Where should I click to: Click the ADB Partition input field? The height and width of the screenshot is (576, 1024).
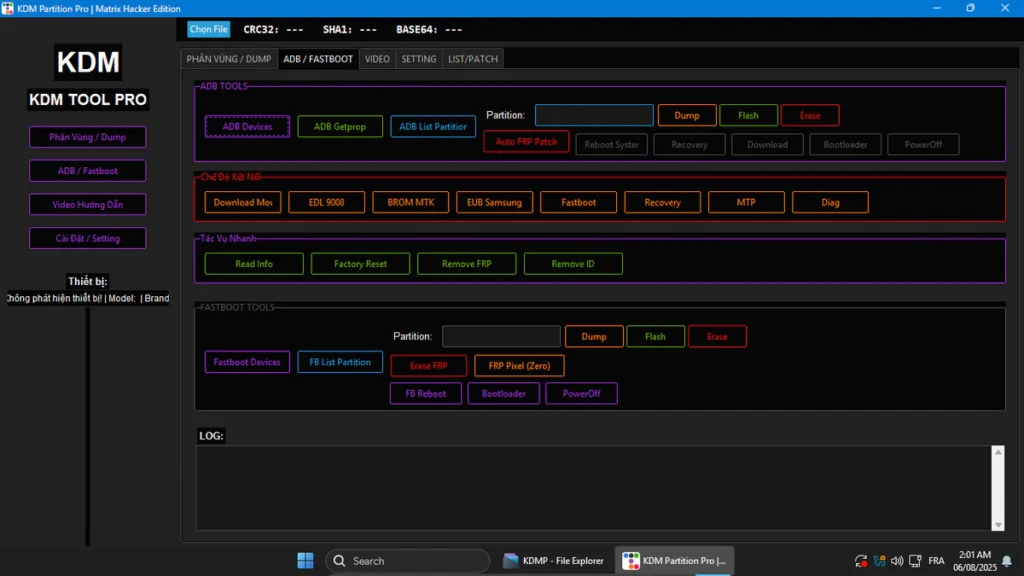(x=594, y=115)
